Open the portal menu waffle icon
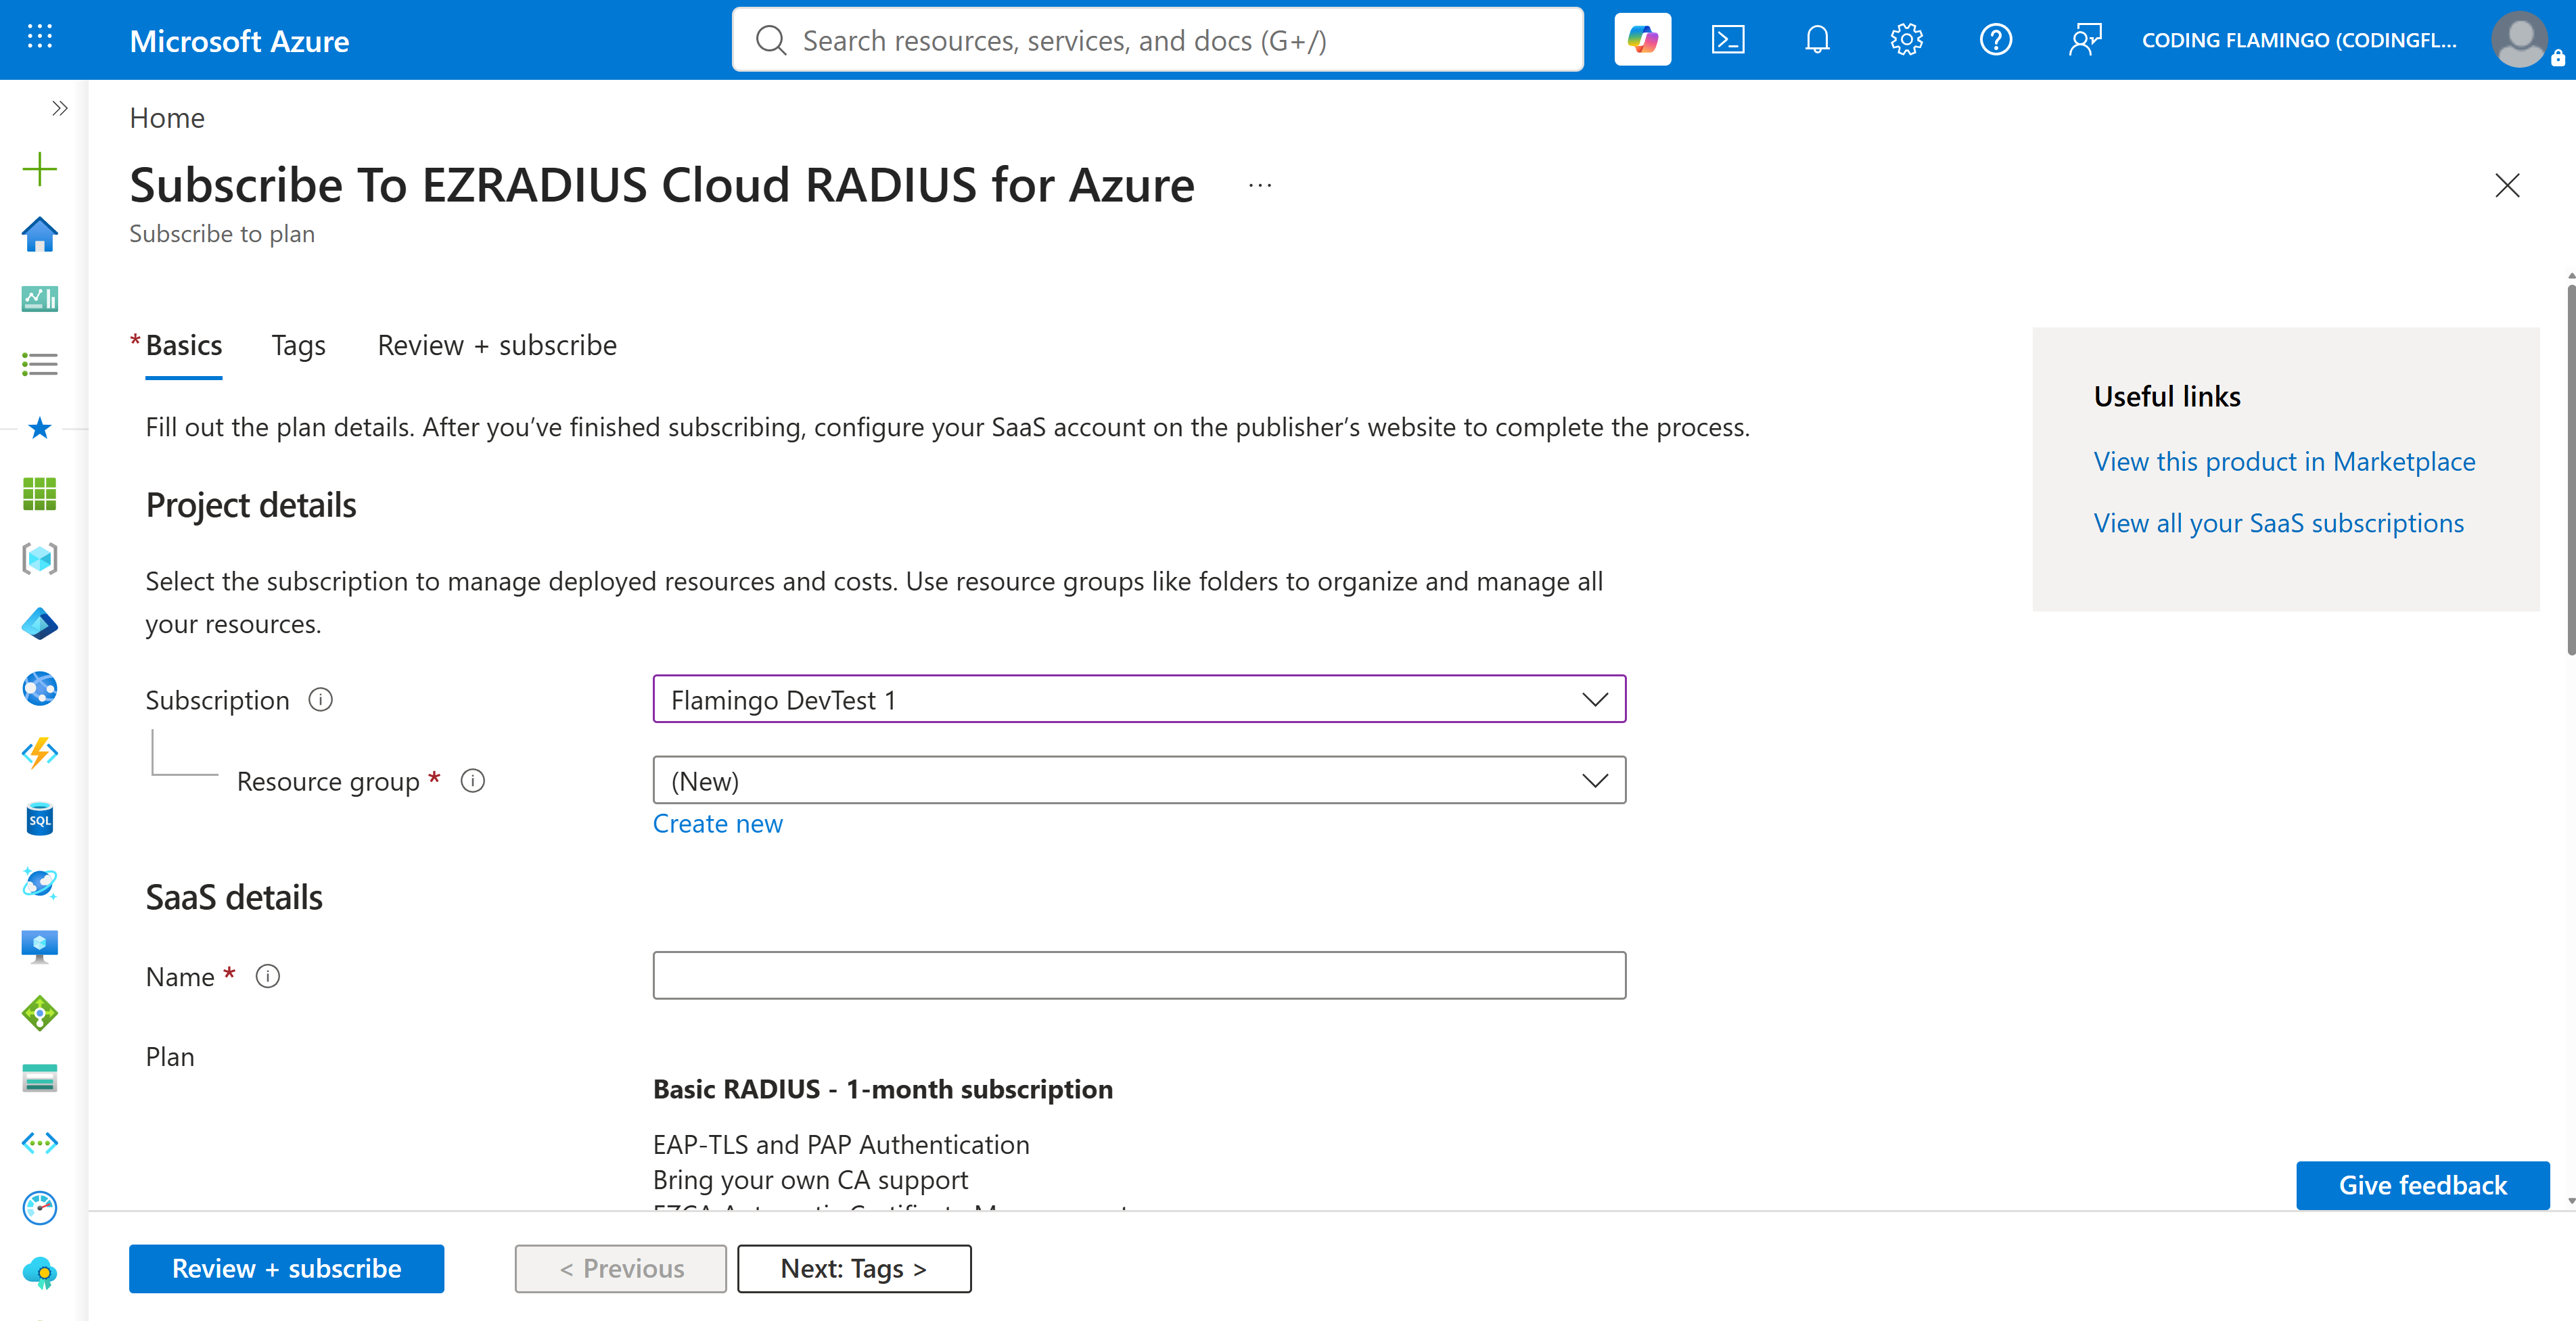The image size is (2576, 1321). pos(39,38)
